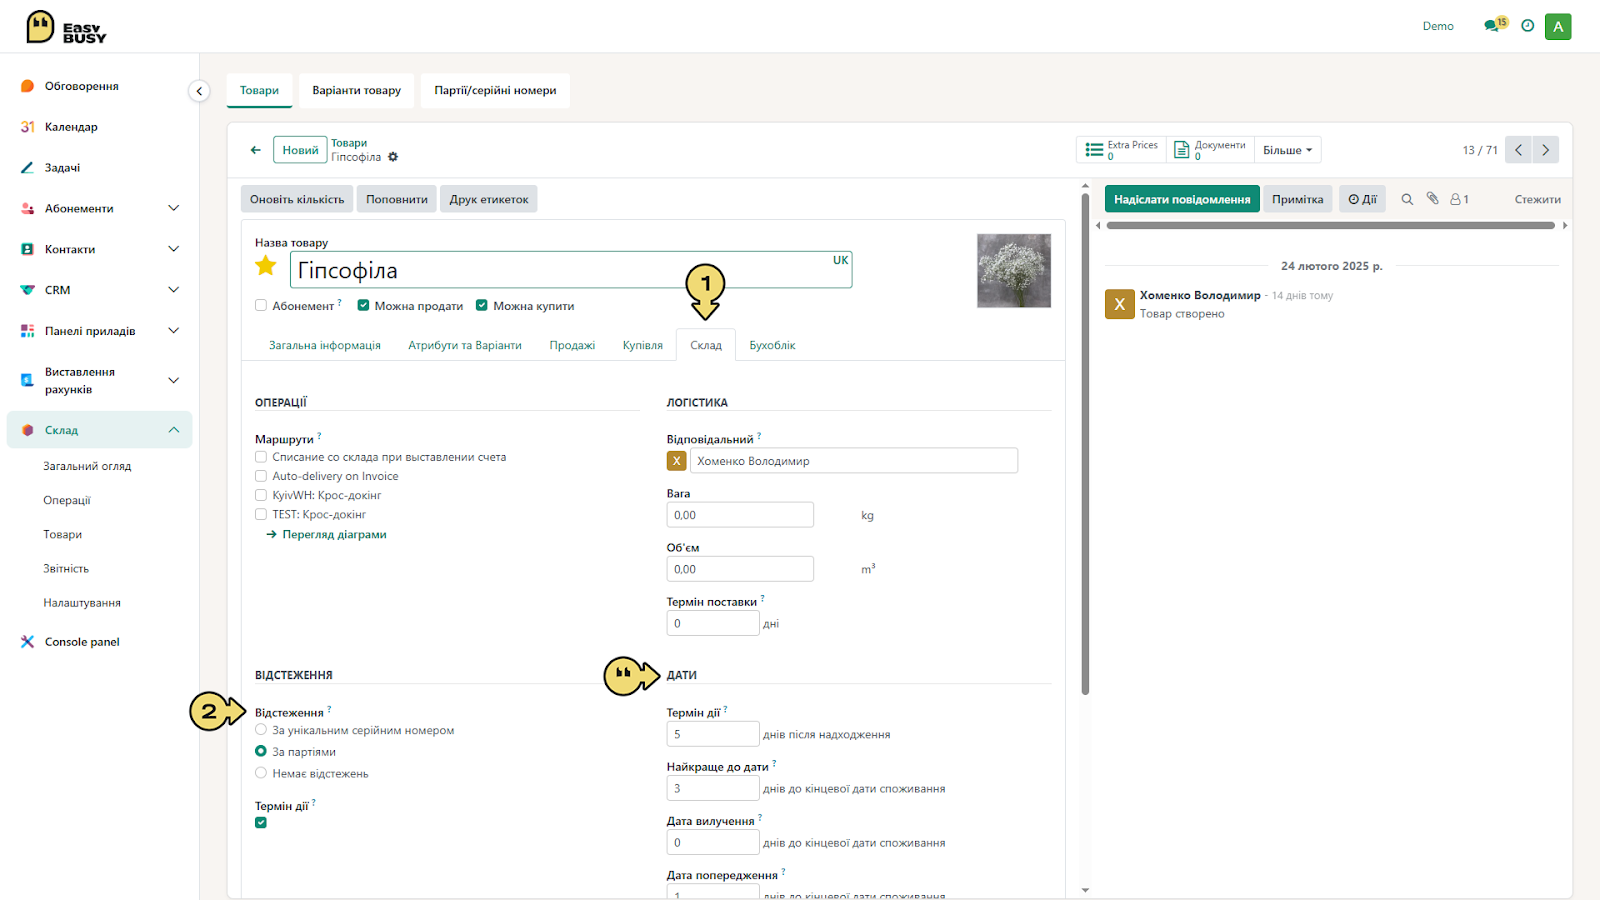Click the Хоменко Володимир avatar in chatter
The image size is (1600, 900).
(1119, 304)
